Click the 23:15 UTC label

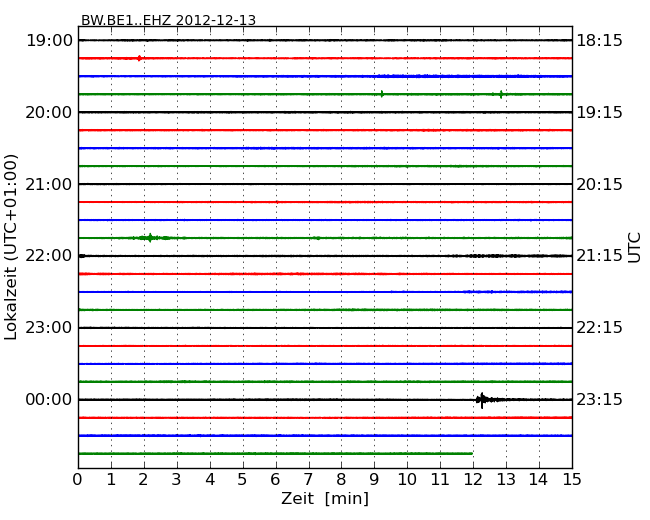(x=600, y=399)
